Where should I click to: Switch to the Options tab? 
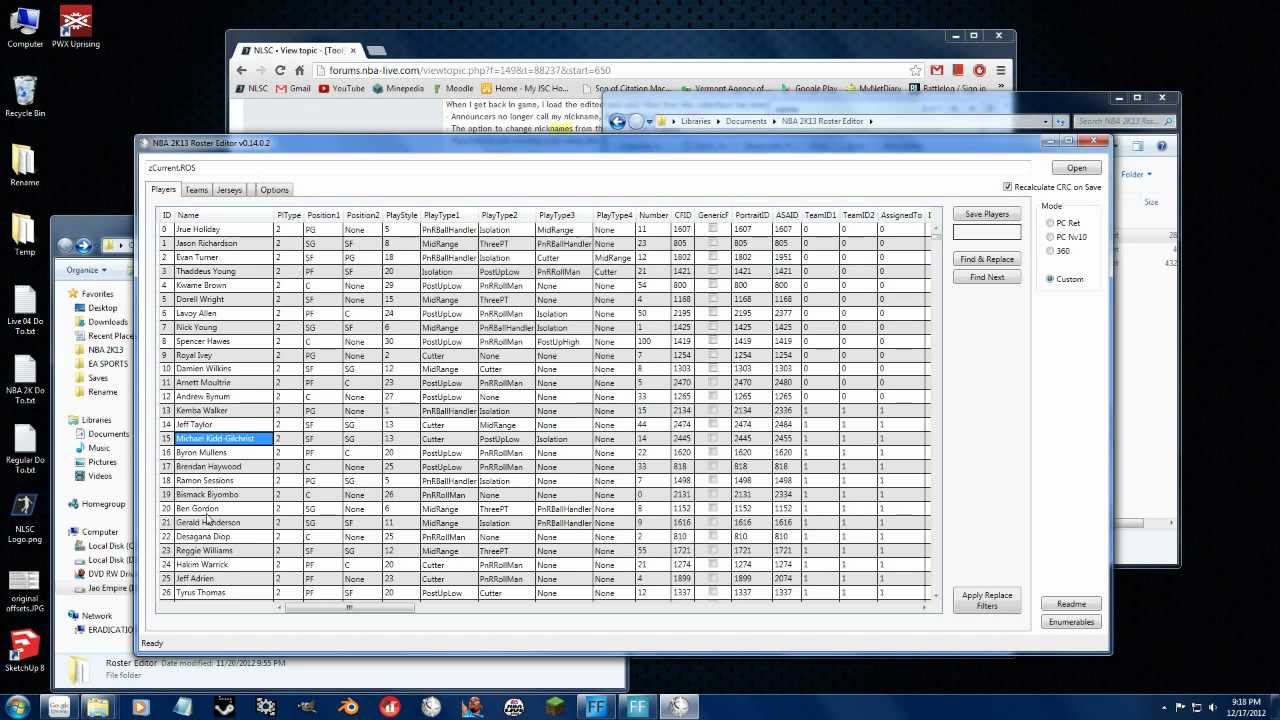[x=274, y=190]
